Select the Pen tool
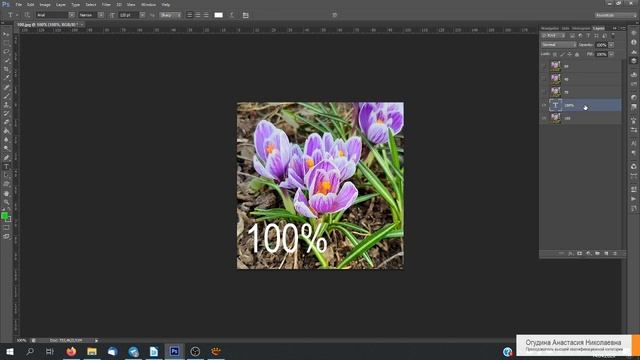The width and height of the screenshot is (640, 360). click(x=7, y=158)
